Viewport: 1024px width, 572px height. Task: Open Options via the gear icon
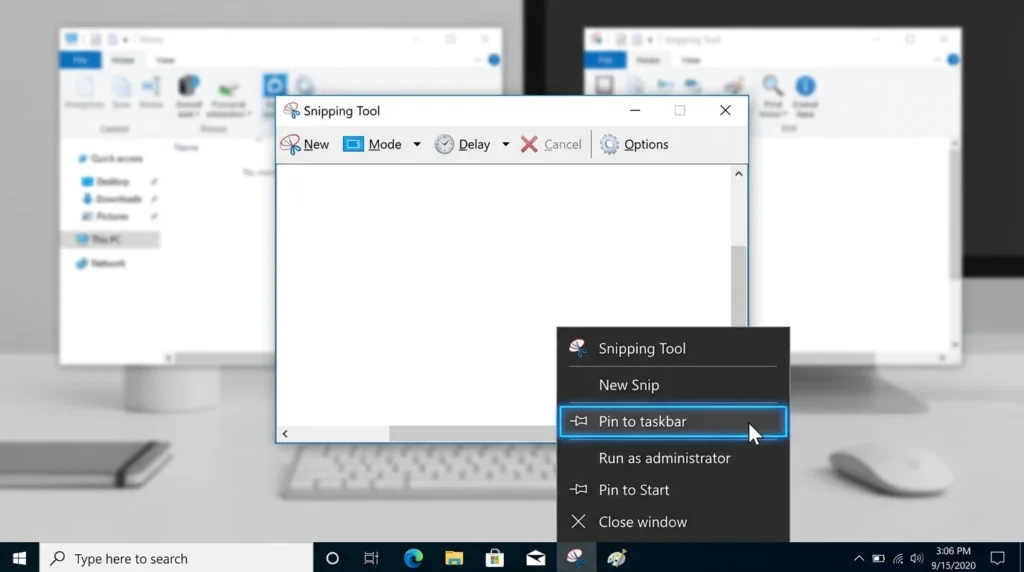609,144
